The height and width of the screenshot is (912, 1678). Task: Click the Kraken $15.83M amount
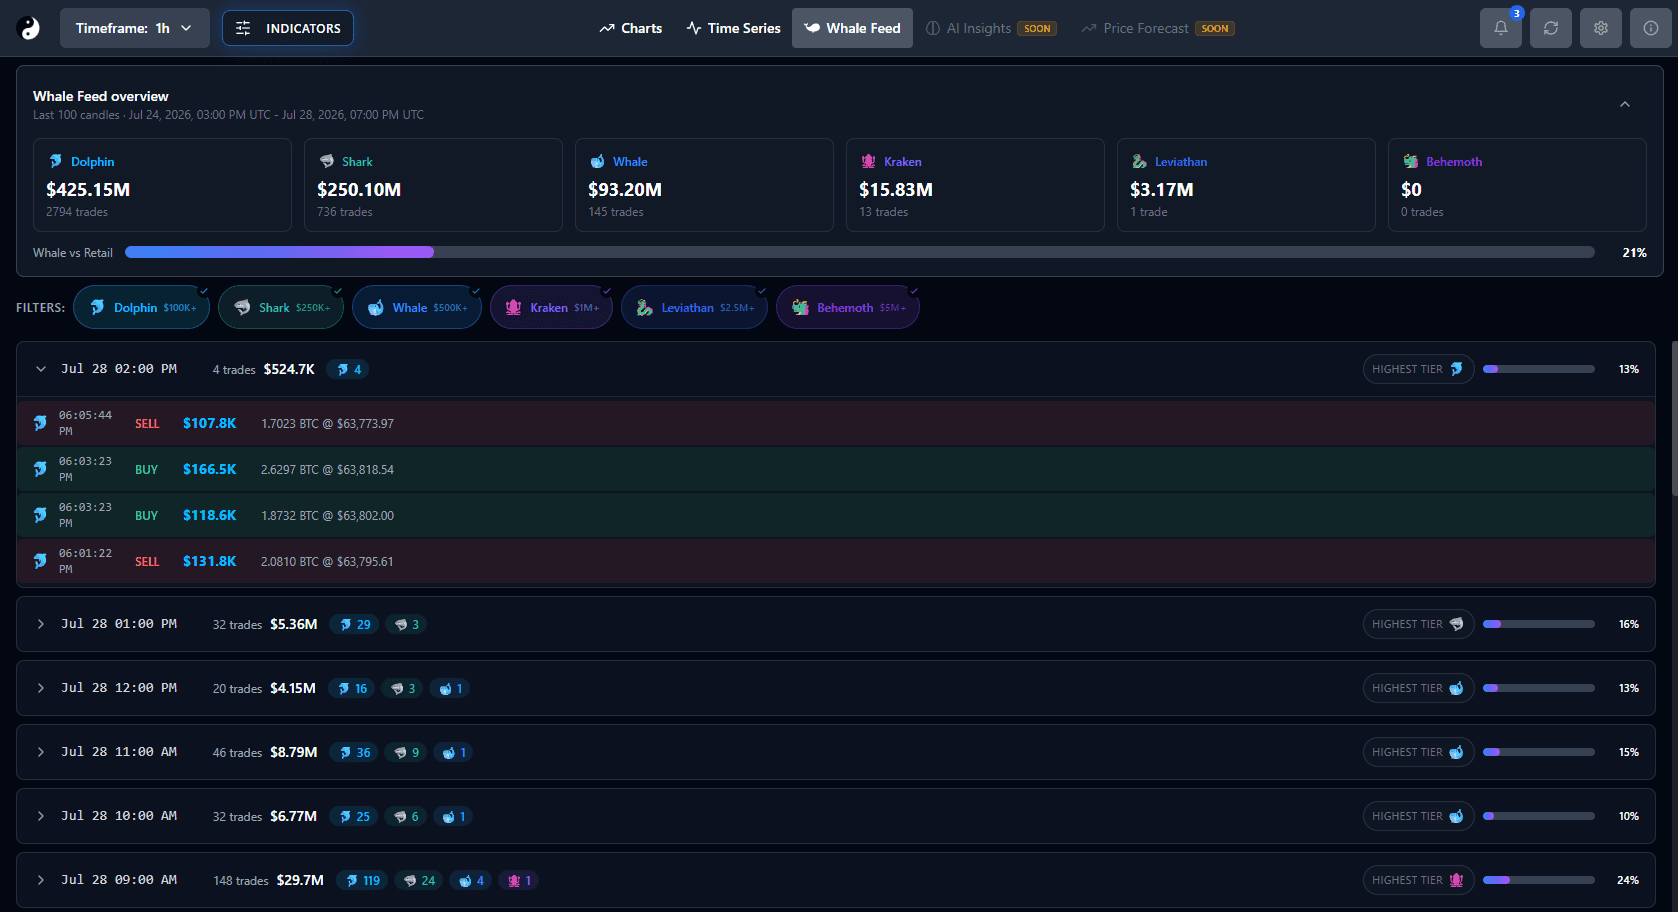click(x=896, y=189)
